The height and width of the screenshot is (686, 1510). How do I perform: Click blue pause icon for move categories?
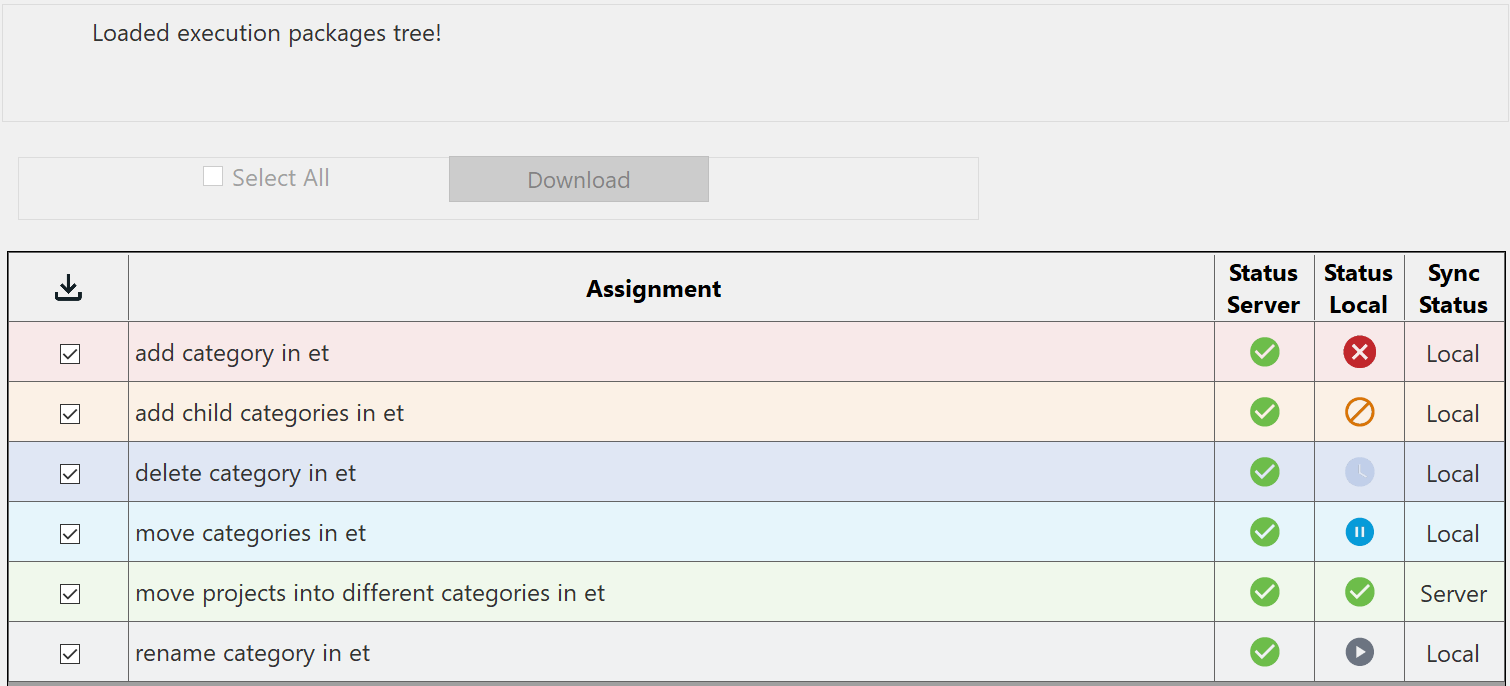(1359, 532)
